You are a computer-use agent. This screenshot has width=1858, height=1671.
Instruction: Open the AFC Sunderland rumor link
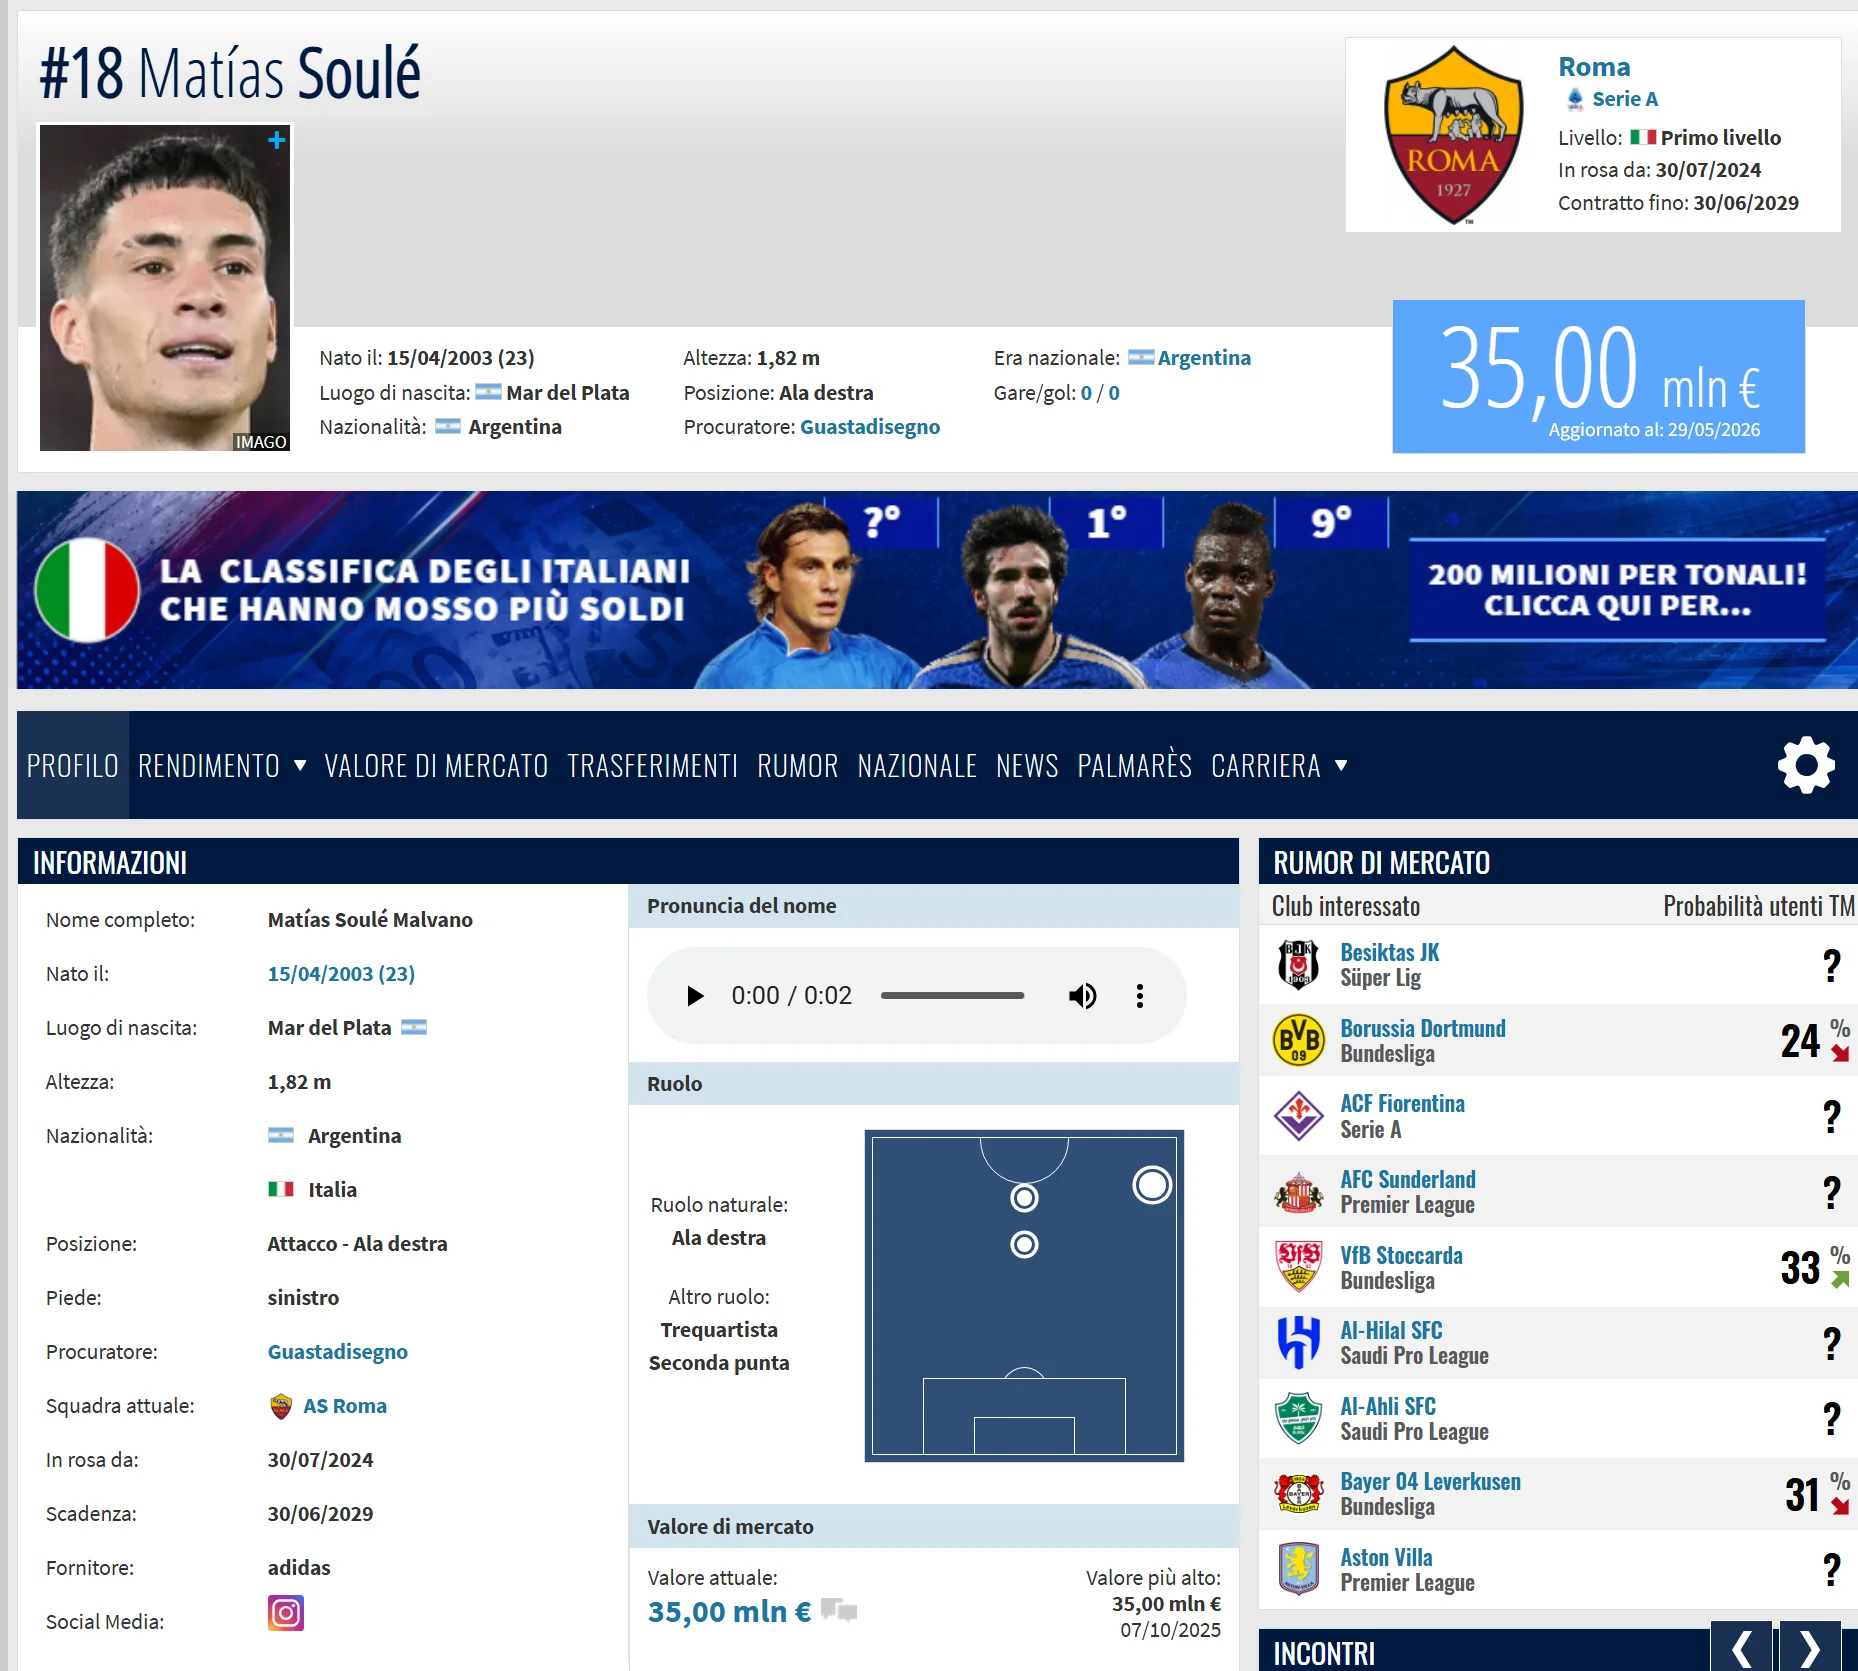(1408, 1179)
